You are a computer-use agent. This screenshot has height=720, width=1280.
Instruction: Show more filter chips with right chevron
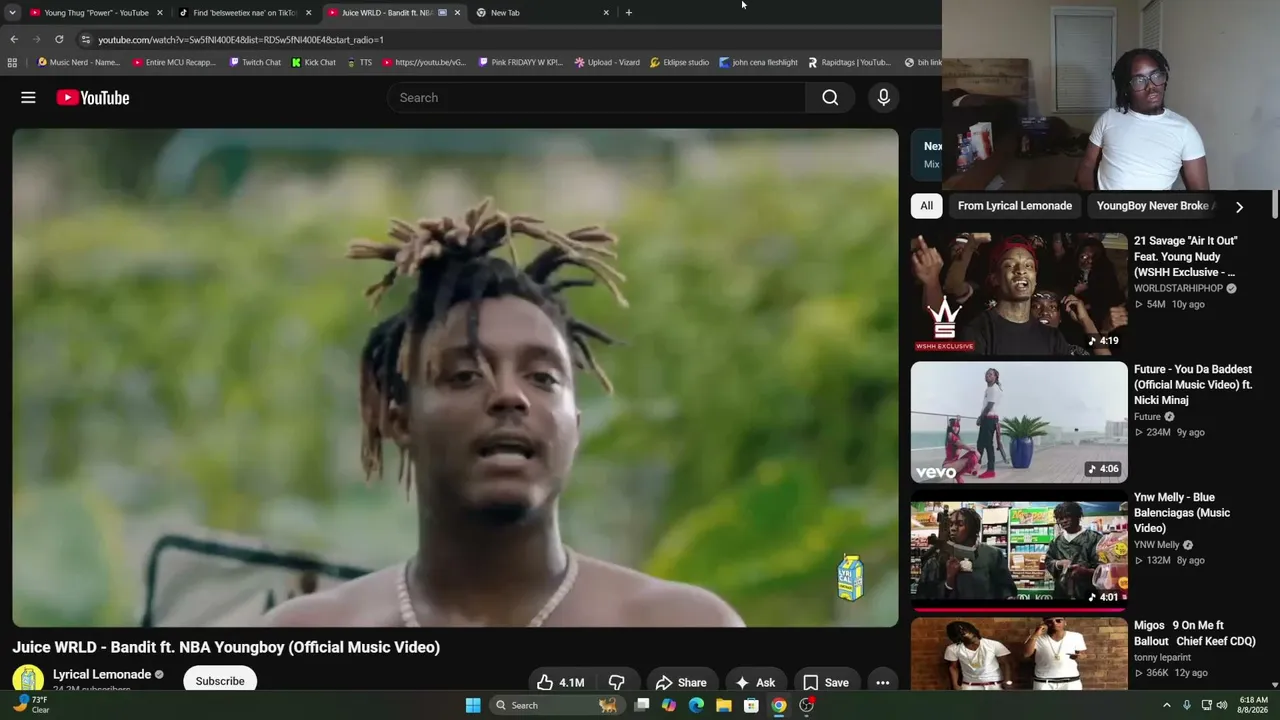1239,206
